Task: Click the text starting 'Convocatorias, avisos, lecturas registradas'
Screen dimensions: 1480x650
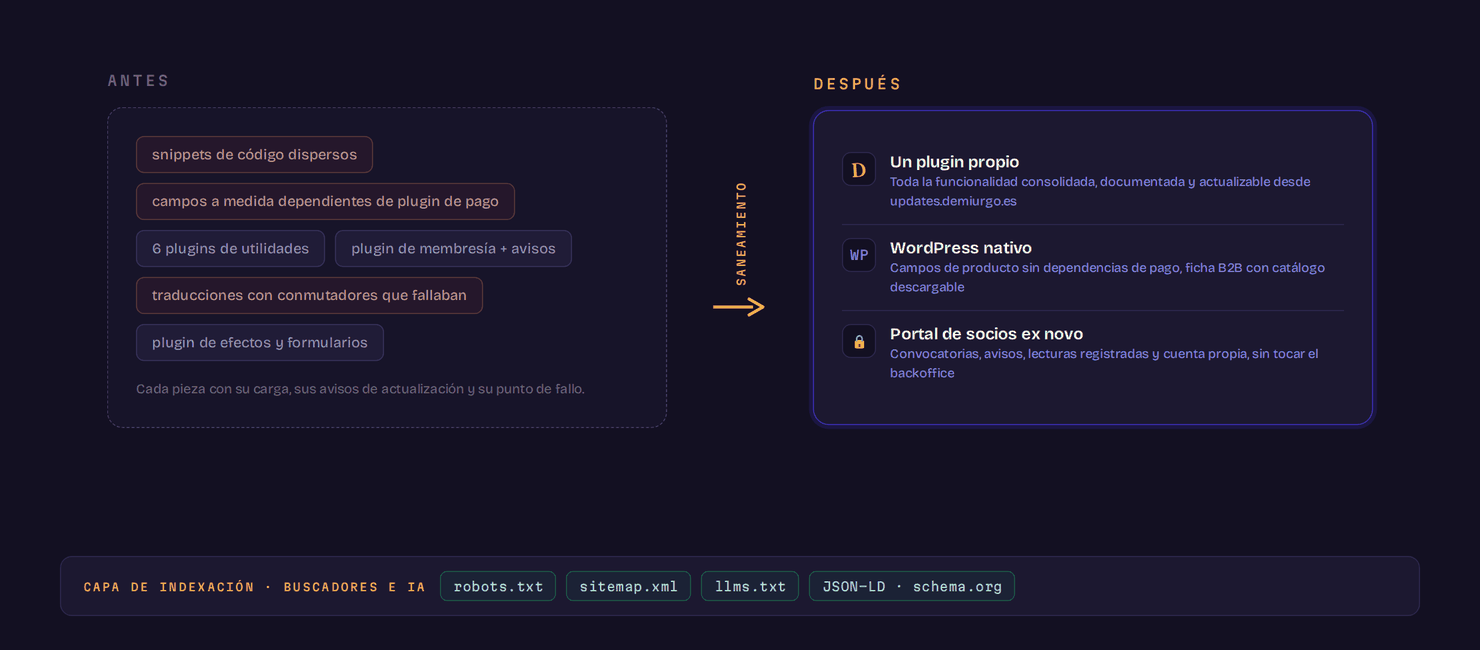Action: click(x=1104, y=363)
